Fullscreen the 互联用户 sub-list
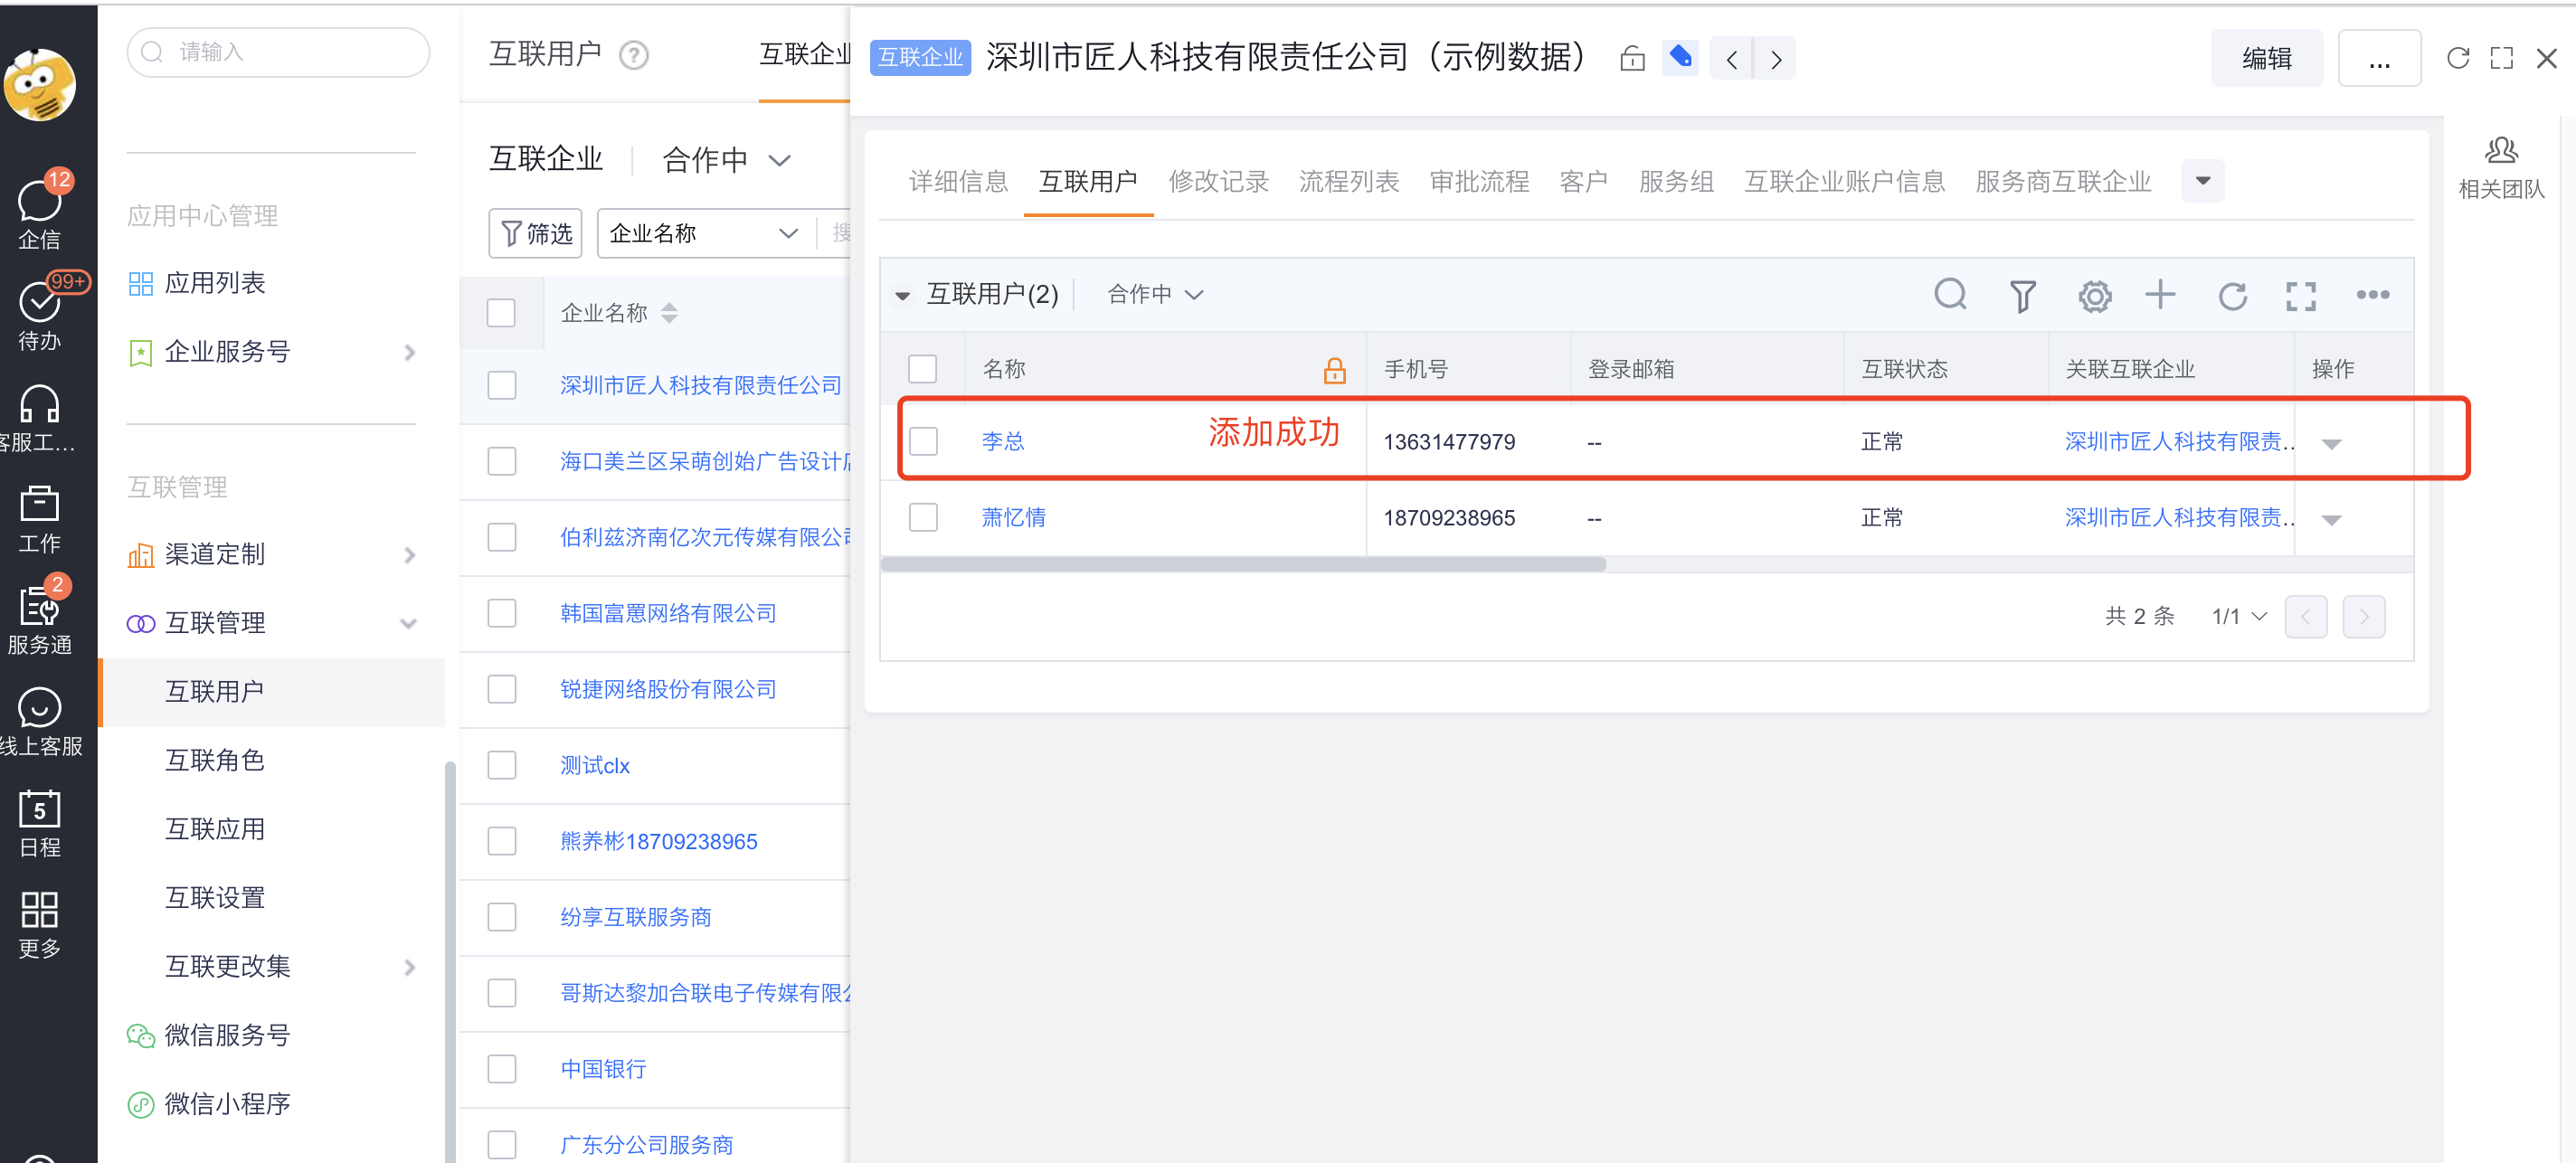2576x1163 pixels. click(2300, 296)
